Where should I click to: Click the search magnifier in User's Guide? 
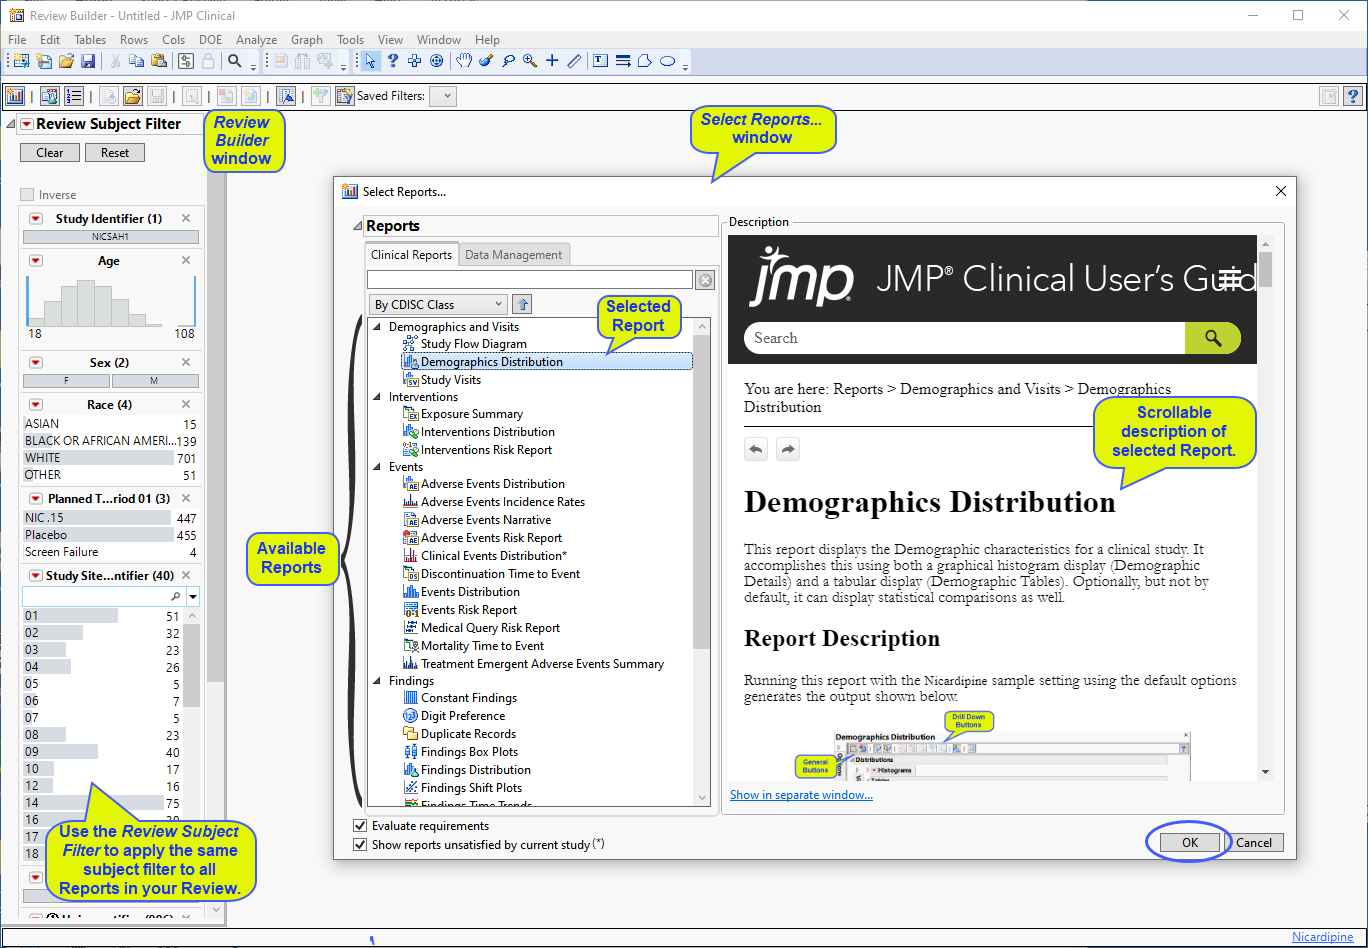click(x=1212, y=338)
